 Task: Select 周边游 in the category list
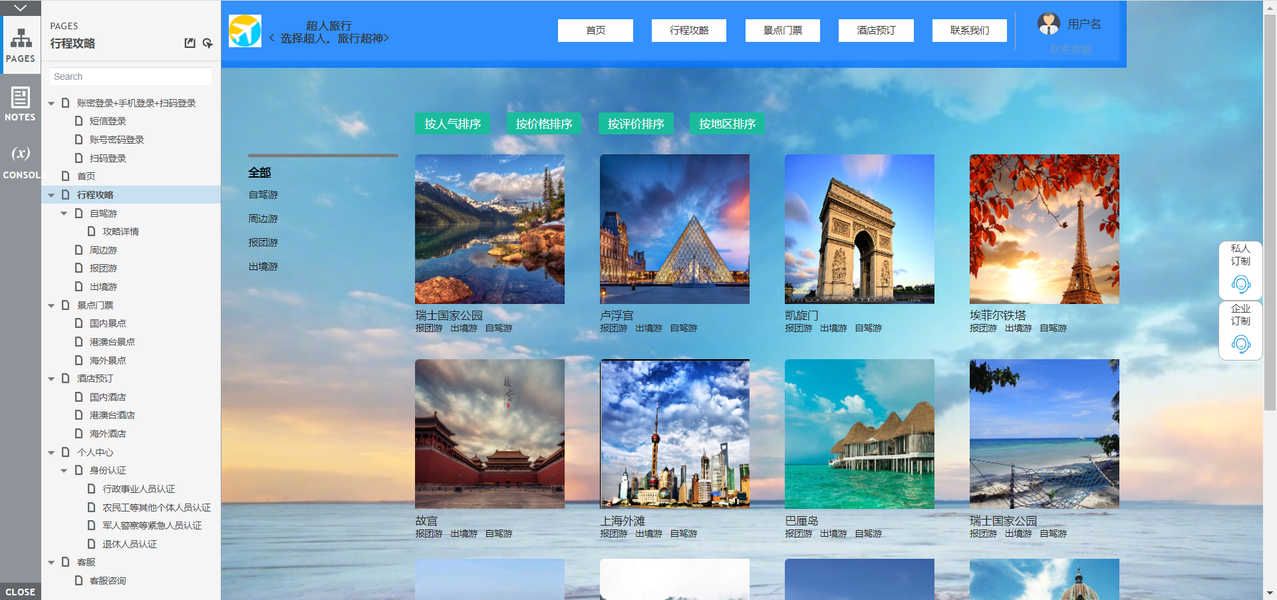pyautogui.click(x=263, y=219)
